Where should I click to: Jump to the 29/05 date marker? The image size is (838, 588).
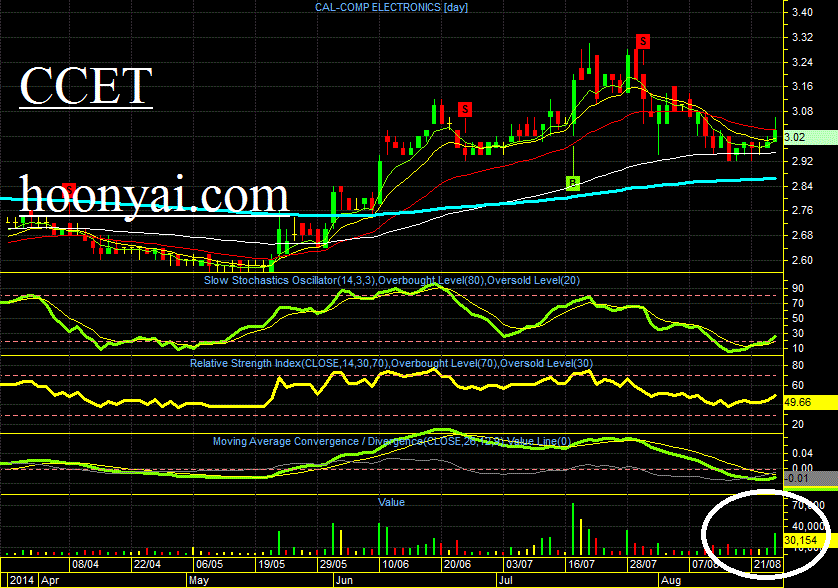tap(333, 564)
